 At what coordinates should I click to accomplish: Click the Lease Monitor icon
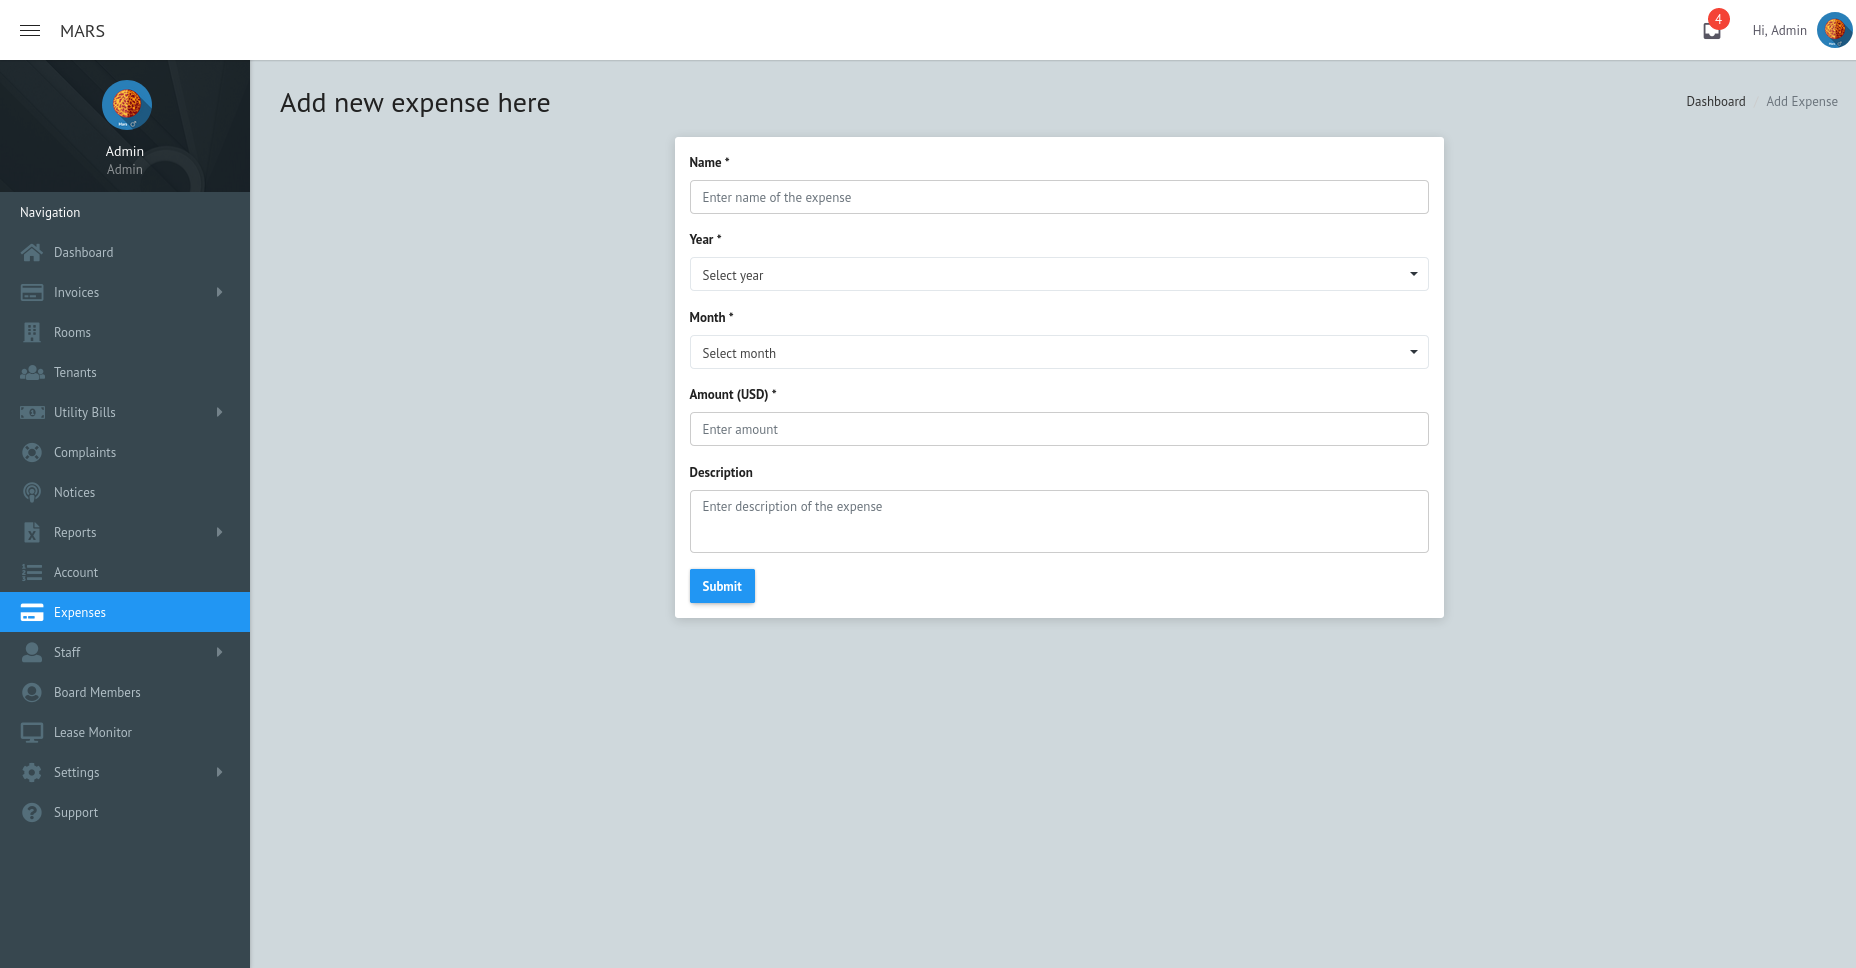(x=31, y=732)
